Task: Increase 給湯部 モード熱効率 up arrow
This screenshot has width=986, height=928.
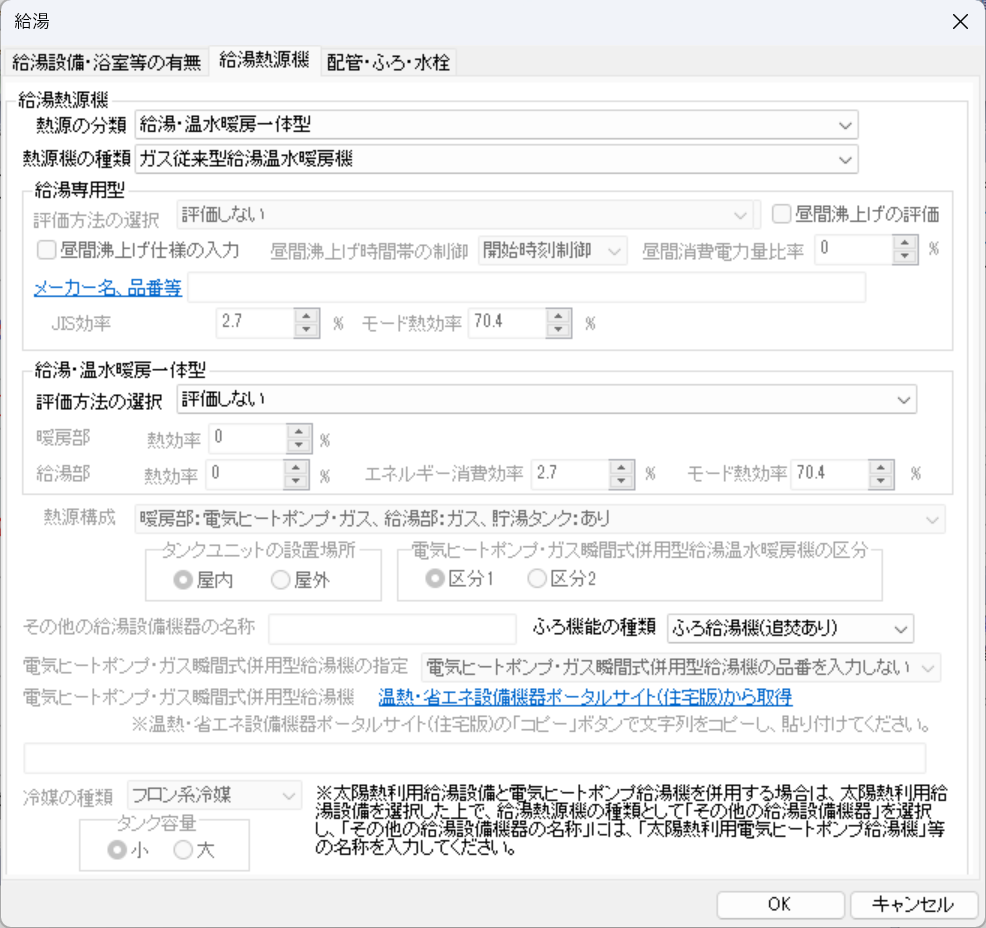Action: [x=881, y=468]
